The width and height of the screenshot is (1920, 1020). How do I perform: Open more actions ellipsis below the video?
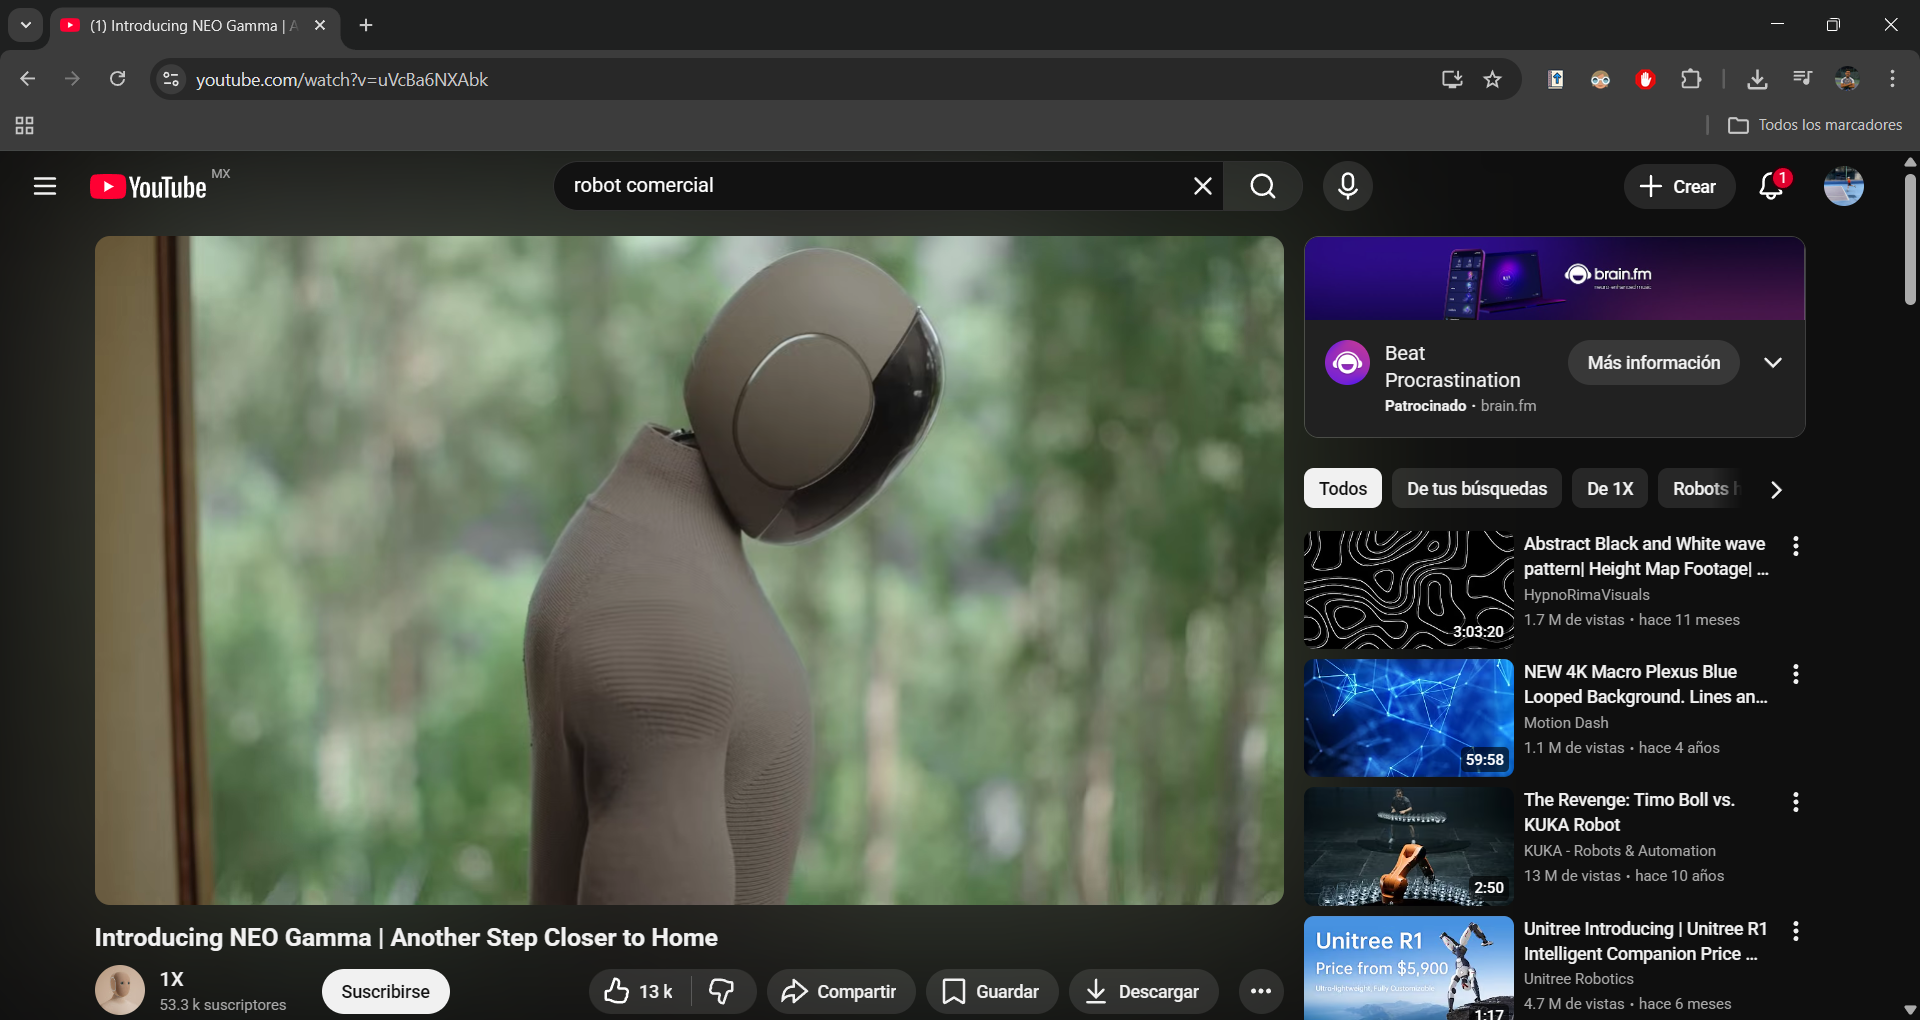(x=1261, y=991)
